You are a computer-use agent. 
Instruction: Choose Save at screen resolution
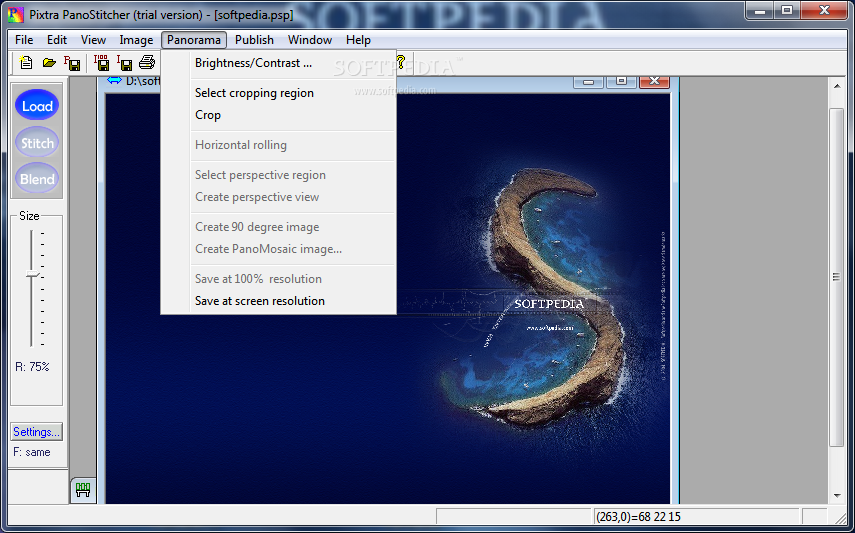click(279, 301)
